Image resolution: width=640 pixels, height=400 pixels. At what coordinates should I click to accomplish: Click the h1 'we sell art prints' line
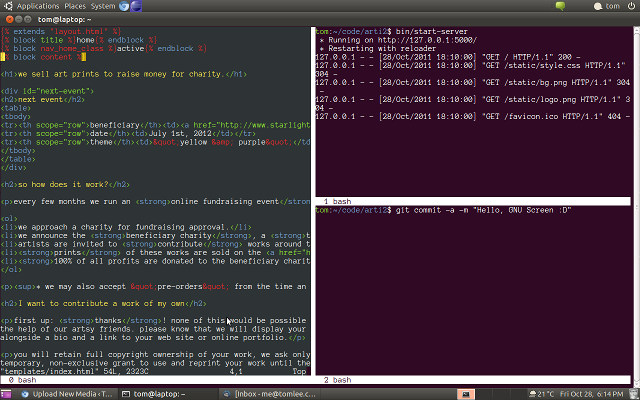click(x=124, y=74)
